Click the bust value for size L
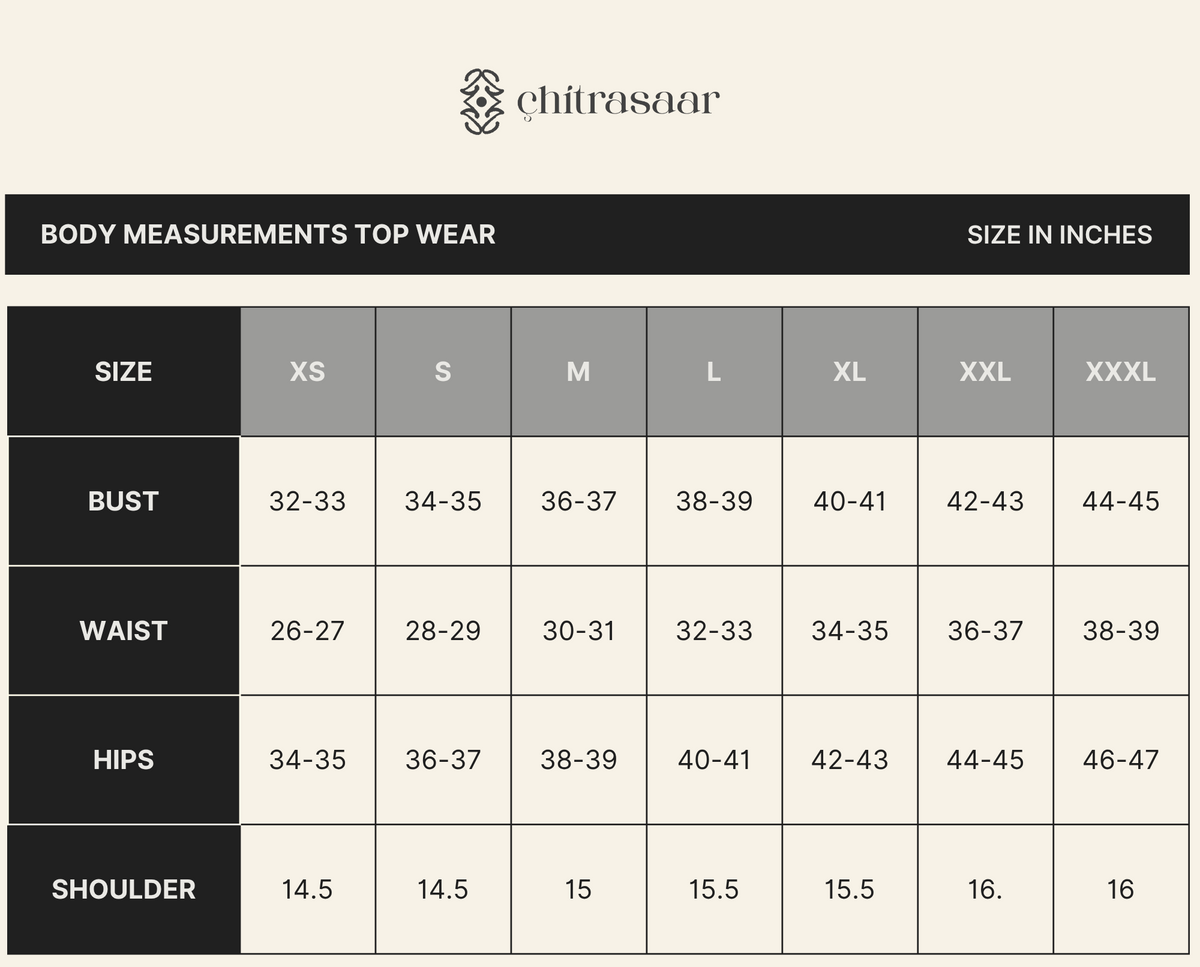Image resolution: width=1200 pixels, height=967 pixels. pyautogui.click(x=714, y=501)
